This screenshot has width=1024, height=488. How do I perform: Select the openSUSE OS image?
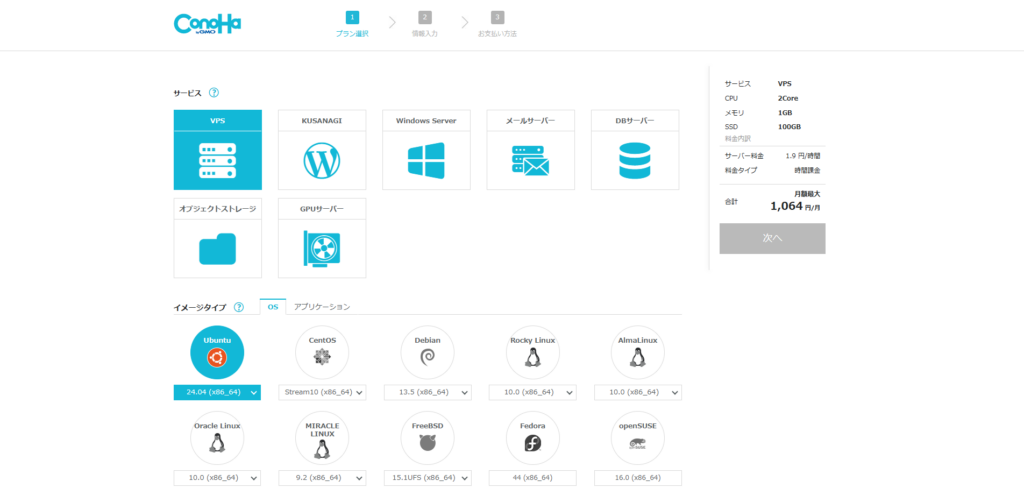pyautogui.click(x=637, y=438)
